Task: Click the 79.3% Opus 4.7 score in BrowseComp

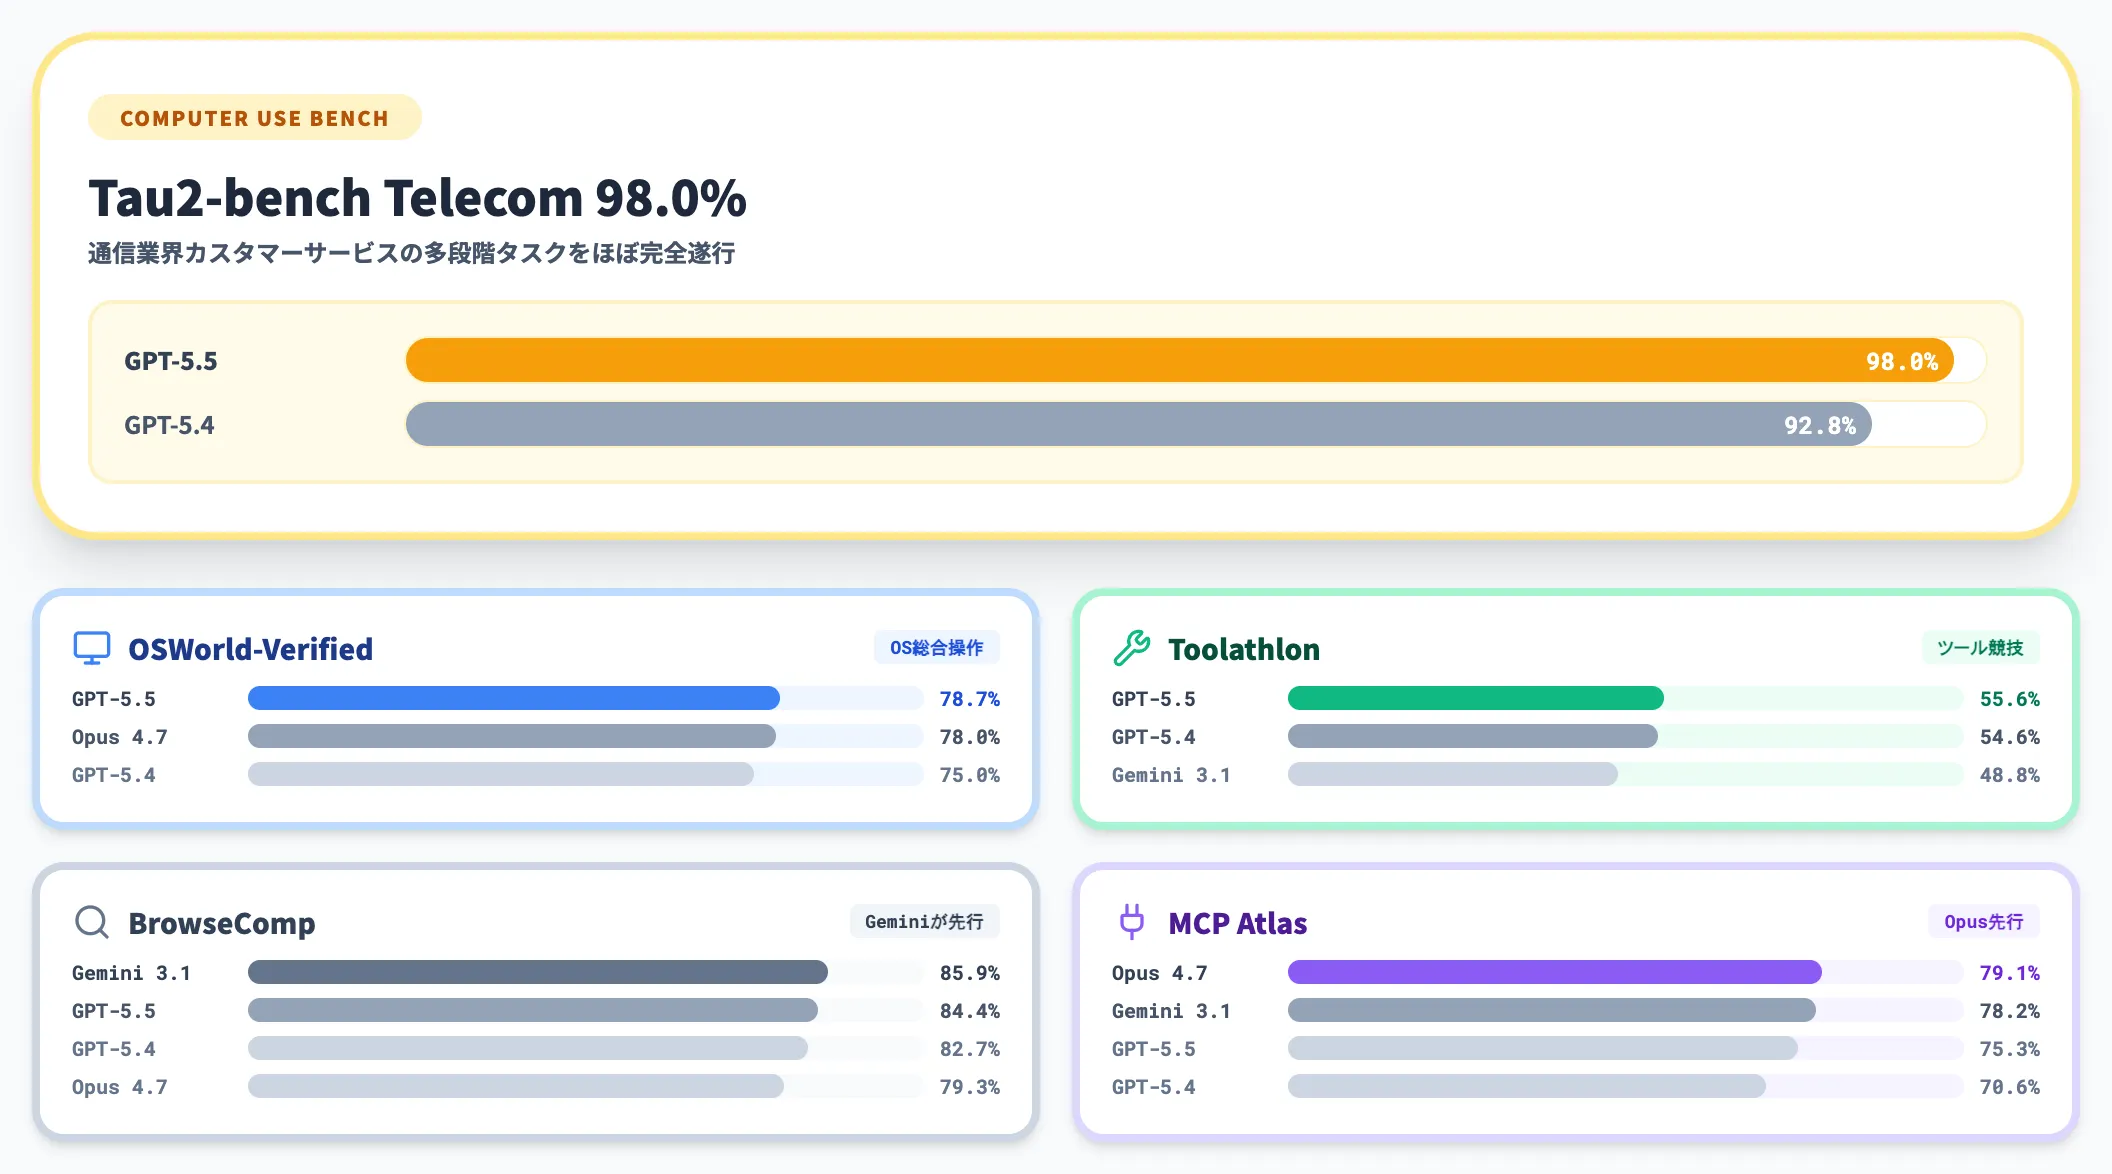Action: pos(969,1087)
